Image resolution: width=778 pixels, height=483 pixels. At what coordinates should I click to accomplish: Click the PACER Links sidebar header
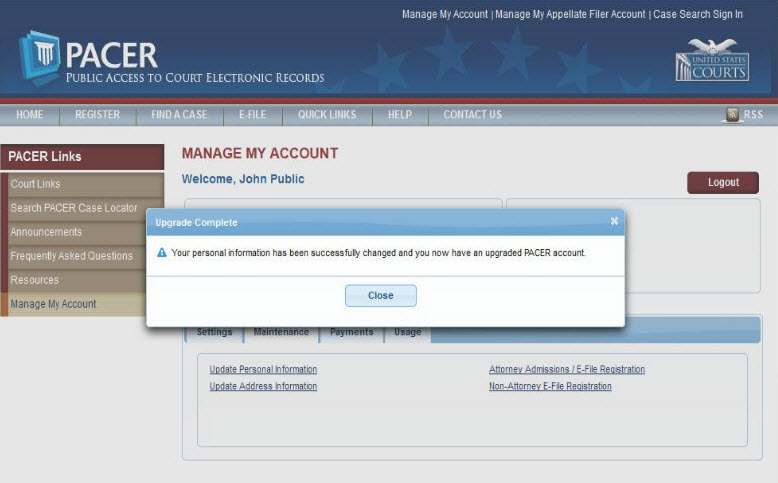(x=82, y=157)
